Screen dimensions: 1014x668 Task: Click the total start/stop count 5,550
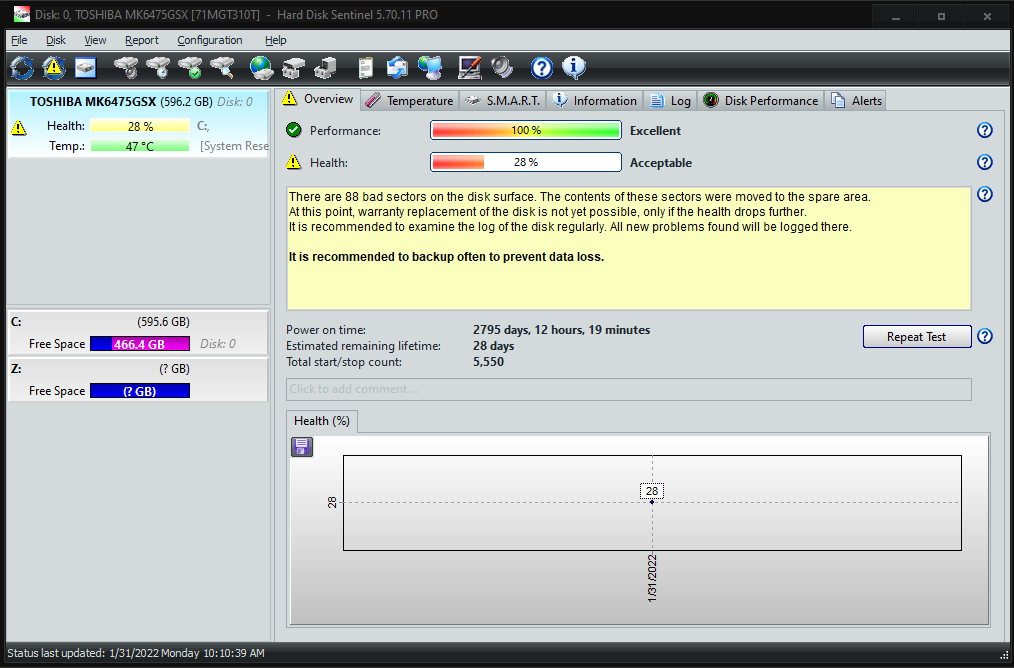pyautogui.click(x=488, y=362)
